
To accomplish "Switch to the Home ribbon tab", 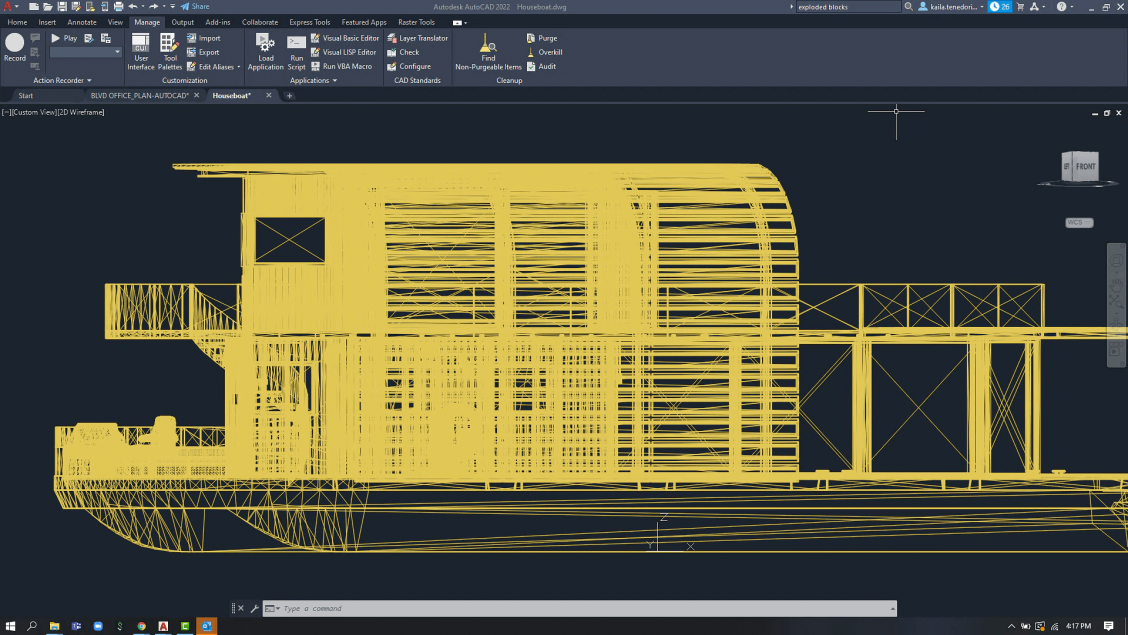I will point(16,21).
